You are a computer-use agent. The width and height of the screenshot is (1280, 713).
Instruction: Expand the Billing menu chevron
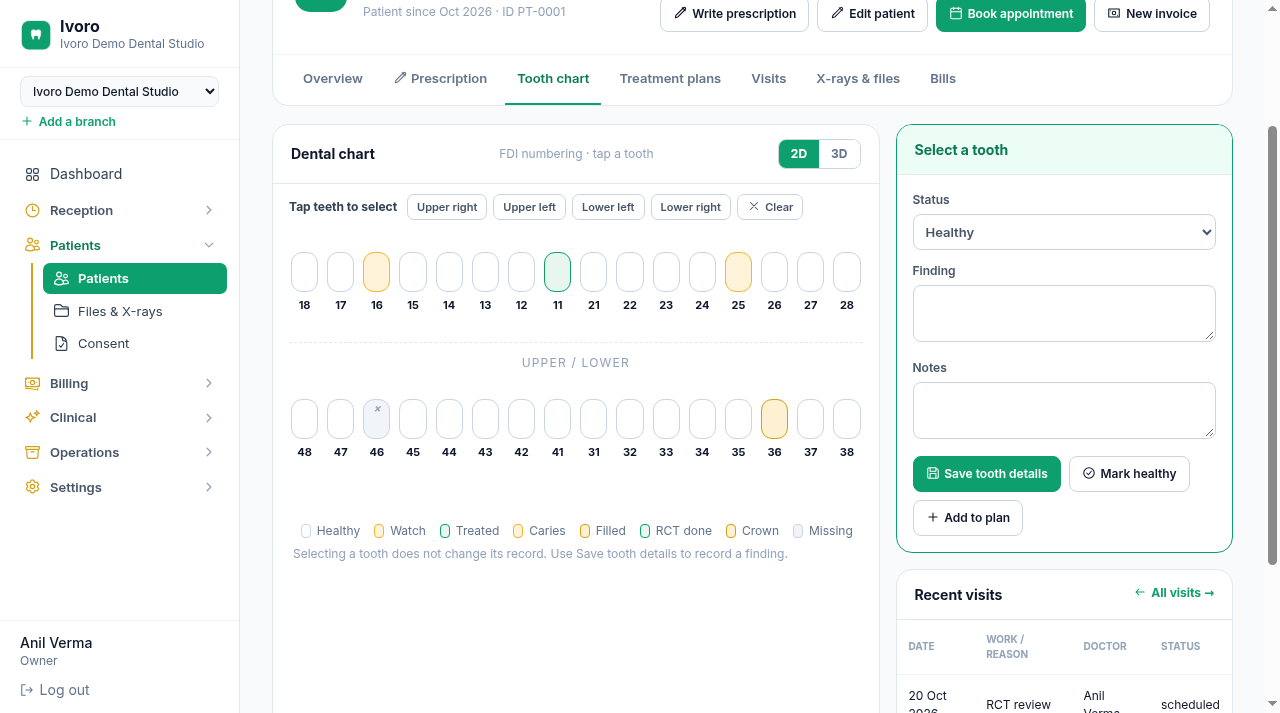click(209, 383)
